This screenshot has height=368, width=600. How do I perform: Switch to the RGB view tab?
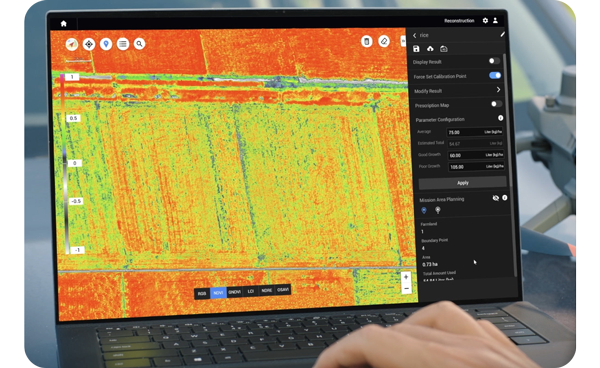202,293
